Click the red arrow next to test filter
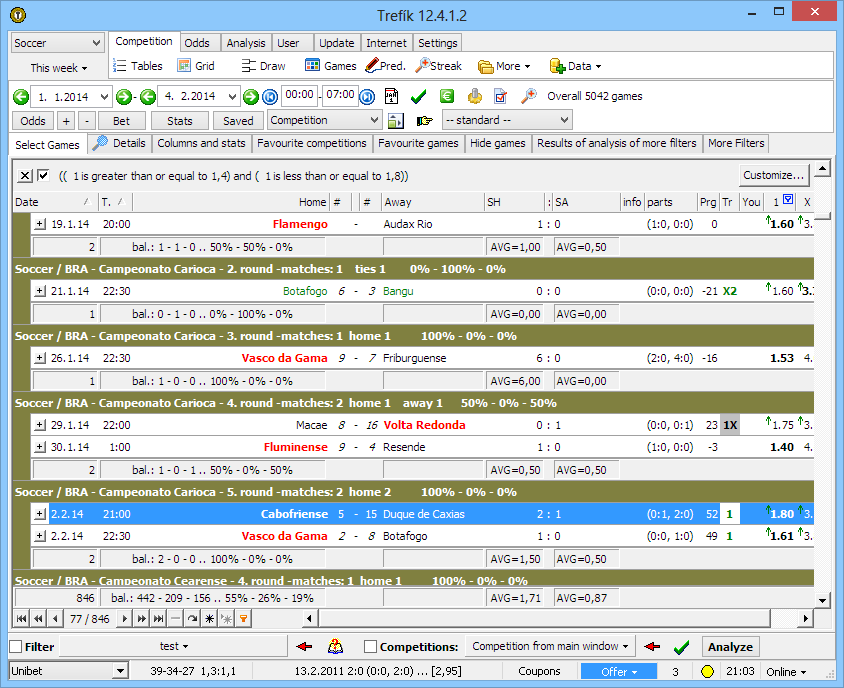Image resolution: width=844 pixels, height=688 pixels. click(304, 646)
